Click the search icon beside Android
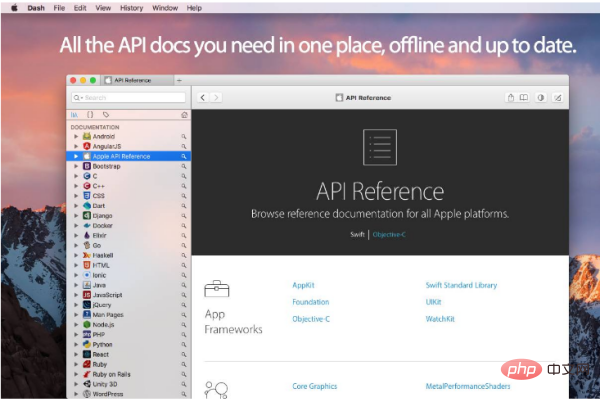Screen dimensions: 600x402 point(184,137)
